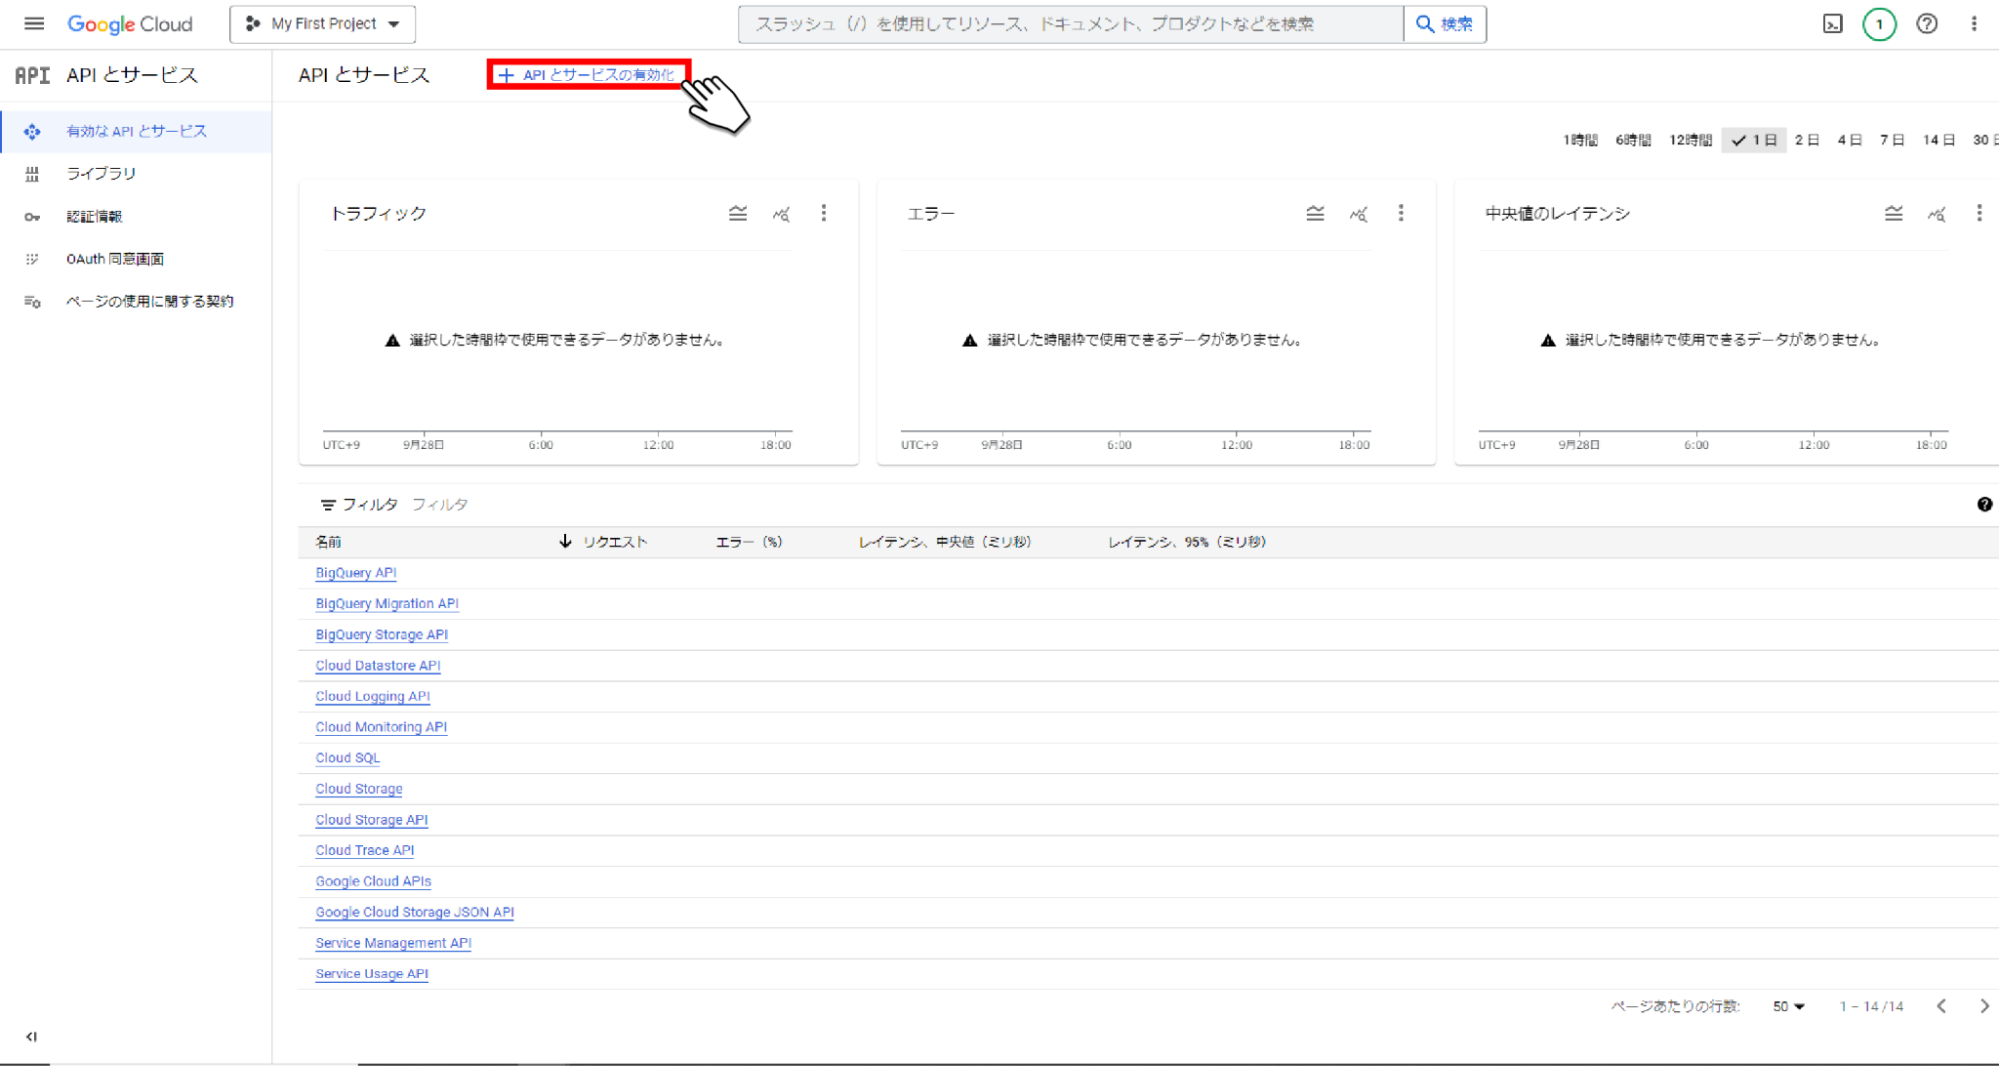Sort by レイテンシ、中央値 column header

point(945,542)
